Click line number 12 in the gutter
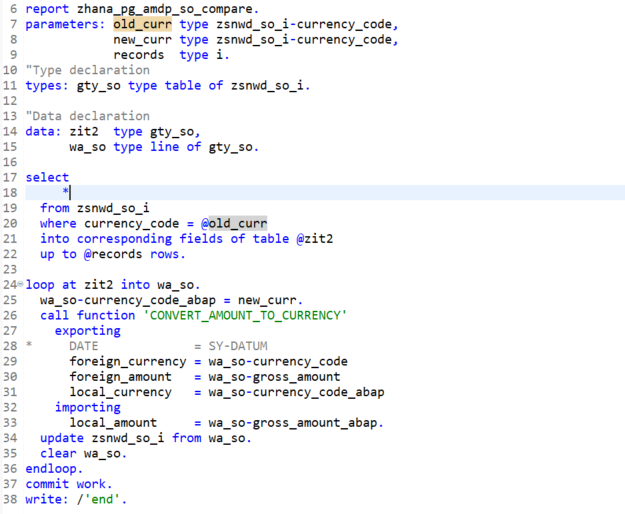 pyautogui.click(x=10, y=101)
